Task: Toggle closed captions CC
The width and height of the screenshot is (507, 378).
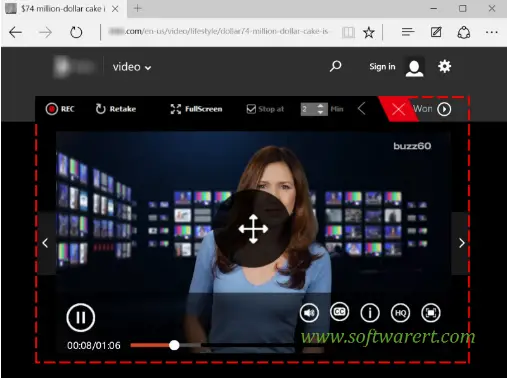Action: pyautogui.click(x=339, y=312)
